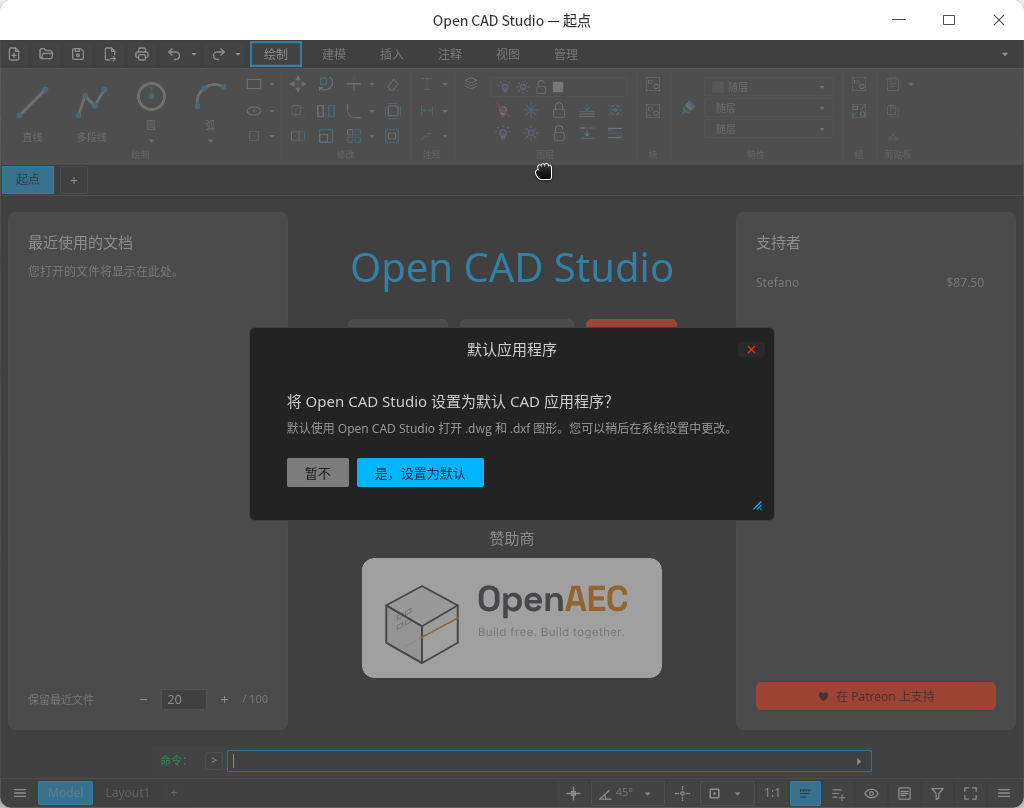Toggle the layer on lightbulb icon, bottom row
This screenshot has width=1024, height=808.
(503, 134)
